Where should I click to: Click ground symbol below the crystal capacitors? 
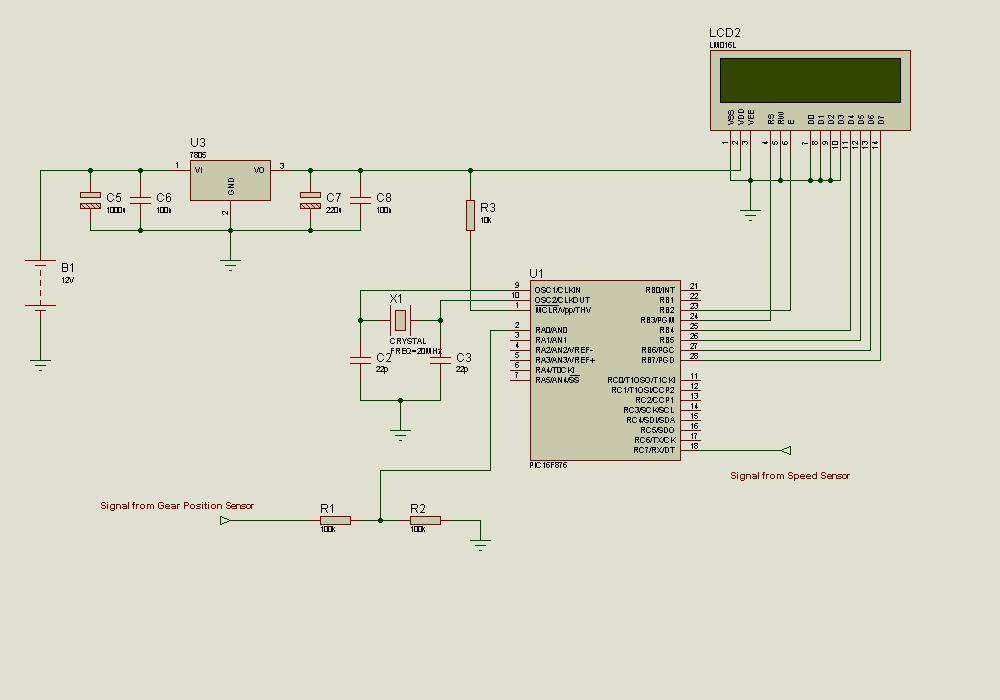401,436
